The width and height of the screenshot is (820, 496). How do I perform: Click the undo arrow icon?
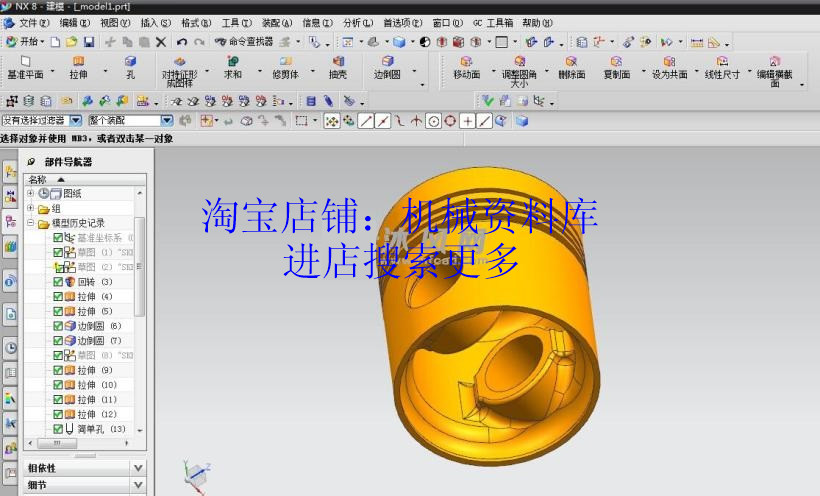[x=181, y=42]
